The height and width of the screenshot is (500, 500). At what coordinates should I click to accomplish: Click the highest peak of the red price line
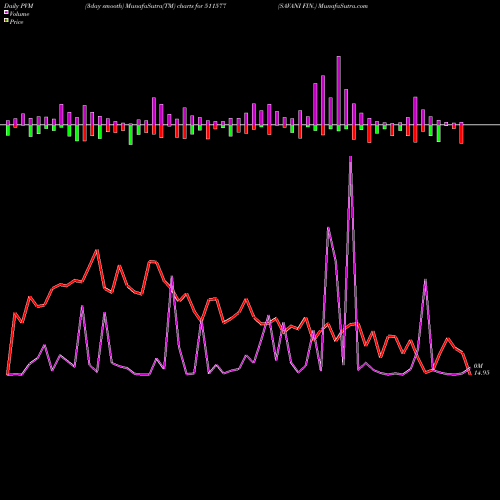coord(97,250)
